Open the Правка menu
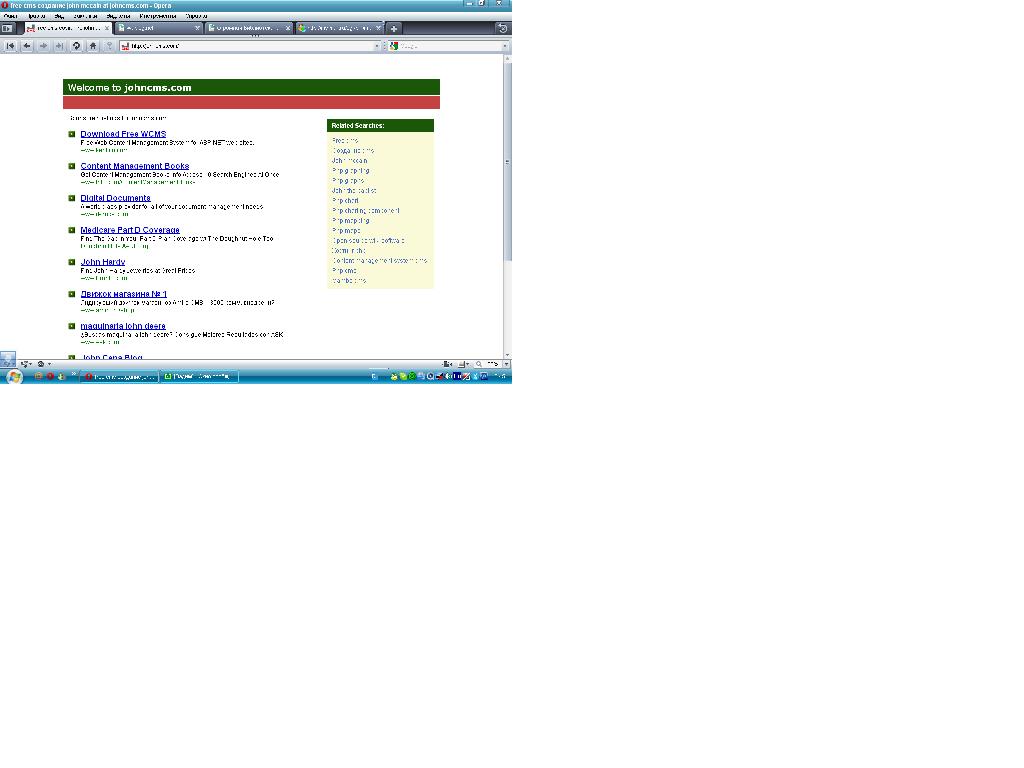Screen dimensions: 1024x768 (37, 16)
